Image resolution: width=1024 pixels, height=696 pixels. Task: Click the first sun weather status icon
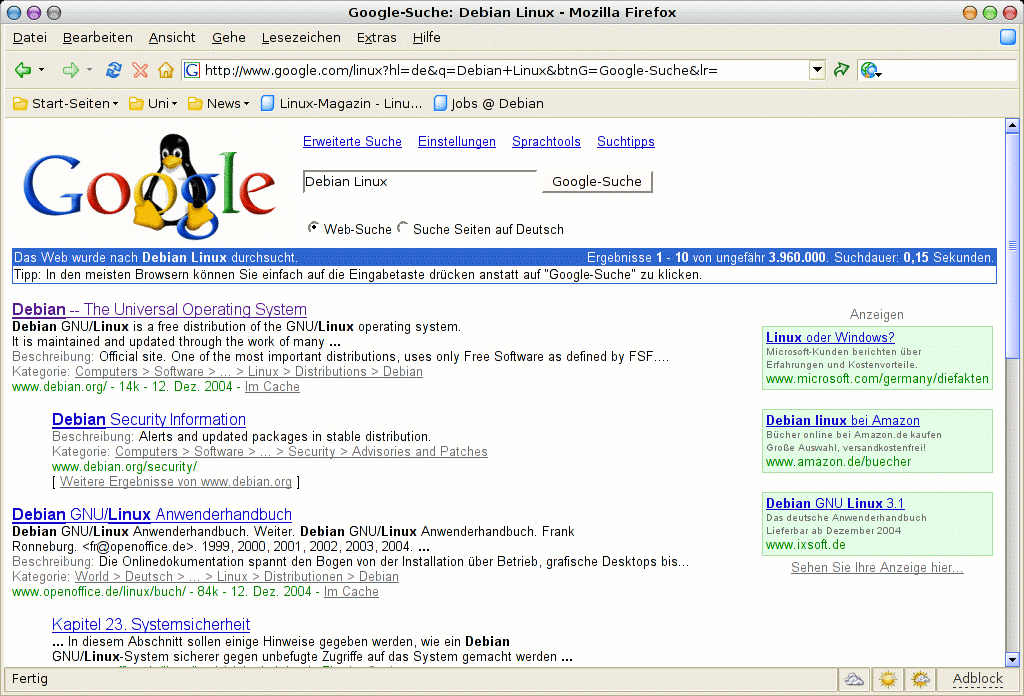[888, 680]
